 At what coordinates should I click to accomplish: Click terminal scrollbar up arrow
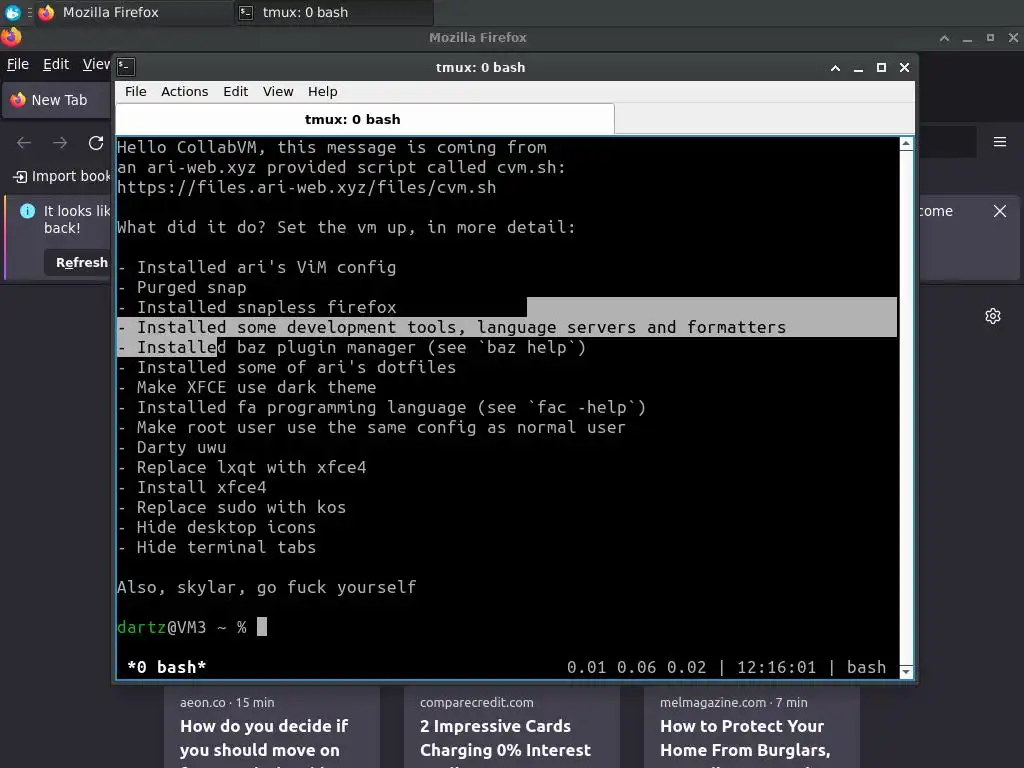[906, 144]
